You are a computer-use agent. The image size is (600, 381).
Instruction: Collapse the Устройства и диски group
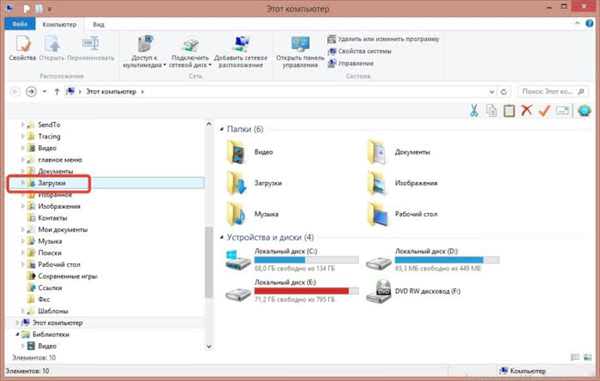(222, 237)
